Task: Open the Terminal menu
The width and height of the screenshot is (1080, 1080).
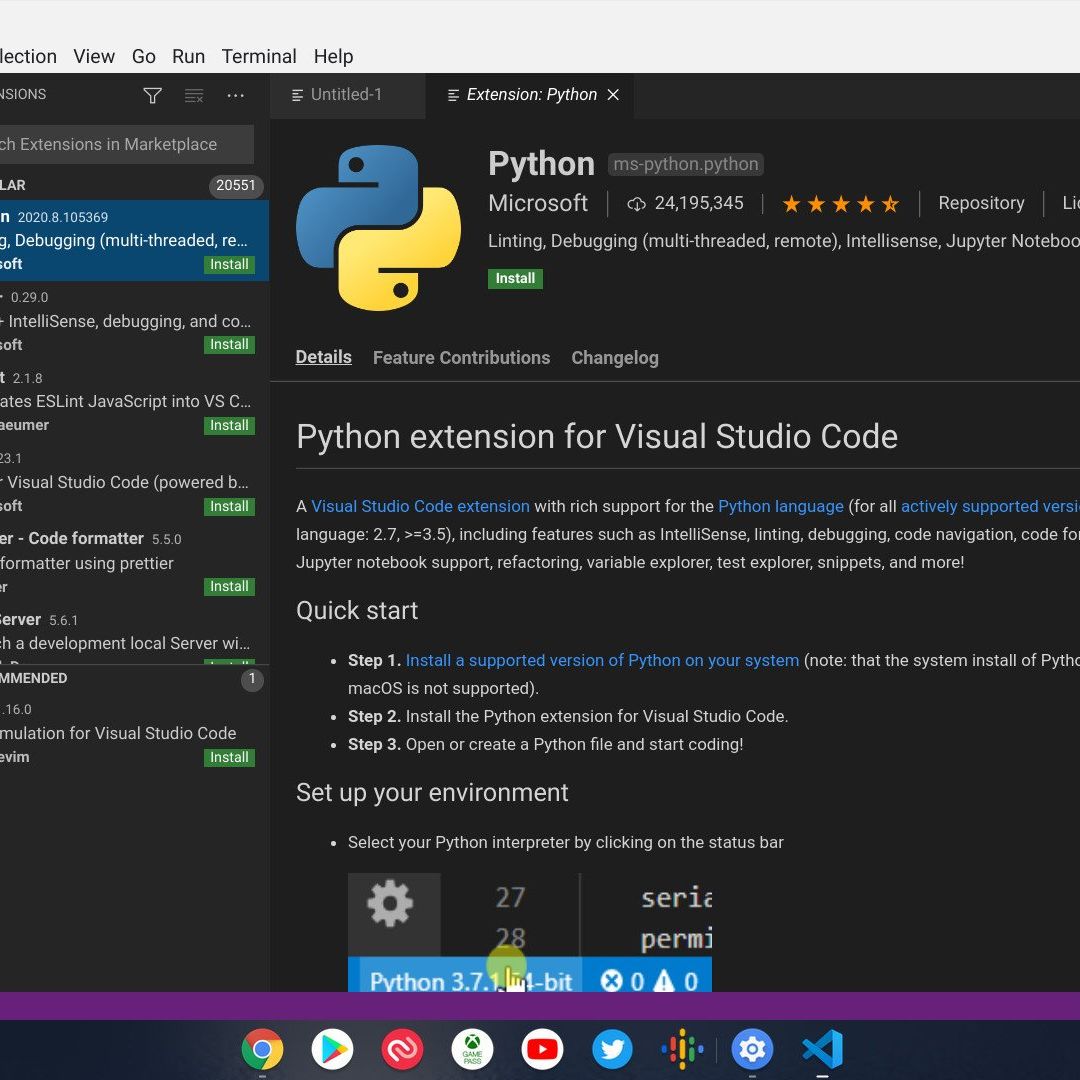Action: [259, 56]
